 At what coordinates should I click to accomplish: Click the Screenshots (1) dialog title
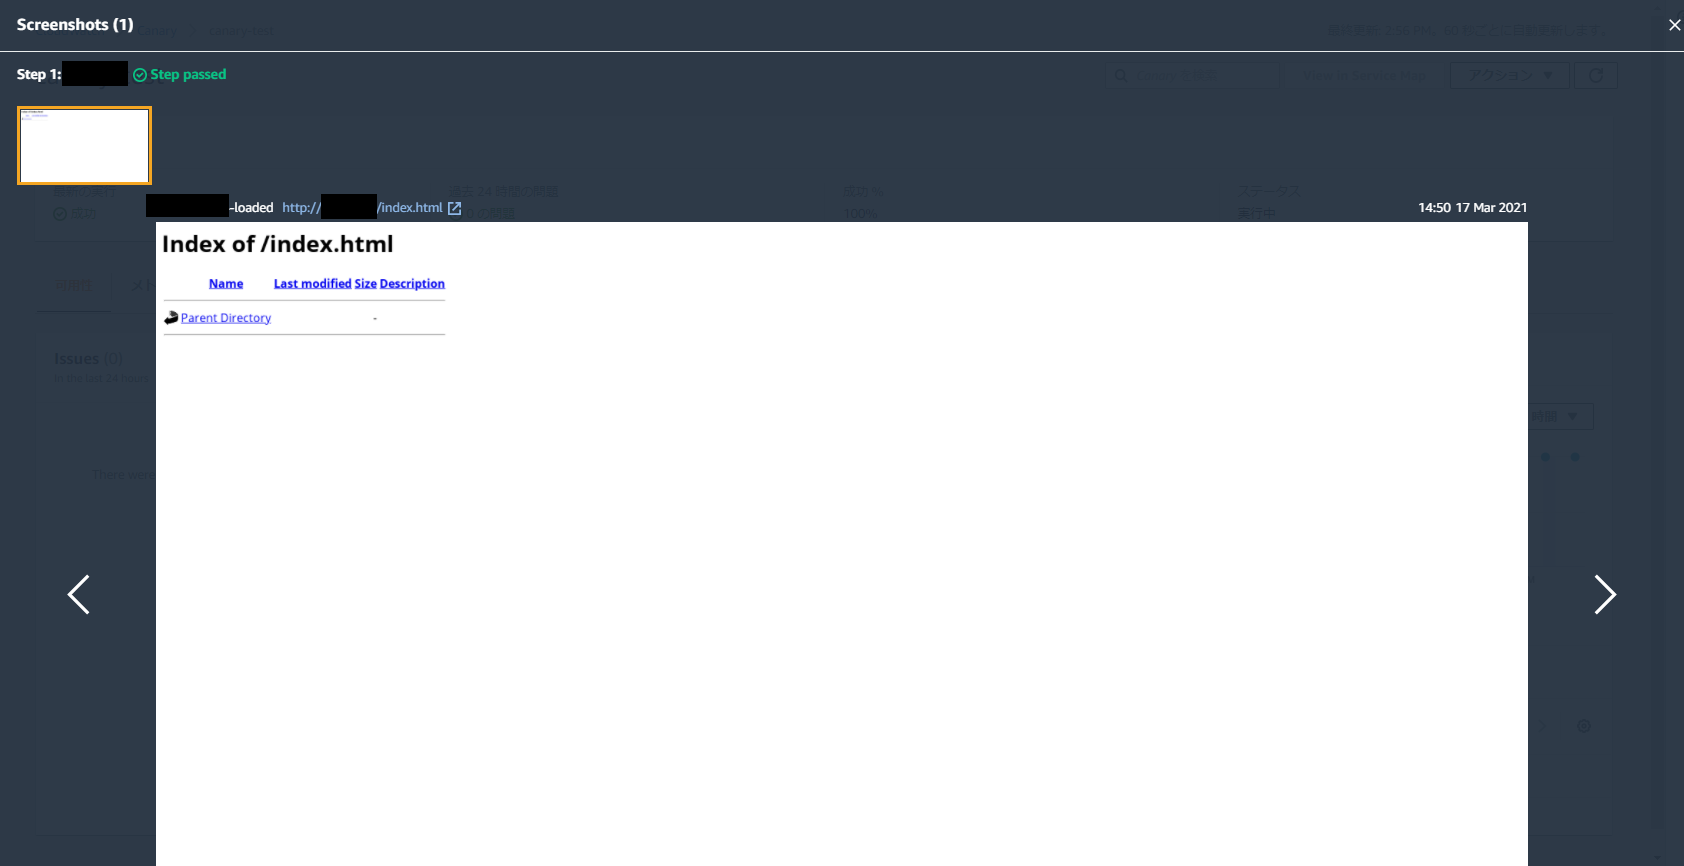pyautogui.click(x=75, y=24)
